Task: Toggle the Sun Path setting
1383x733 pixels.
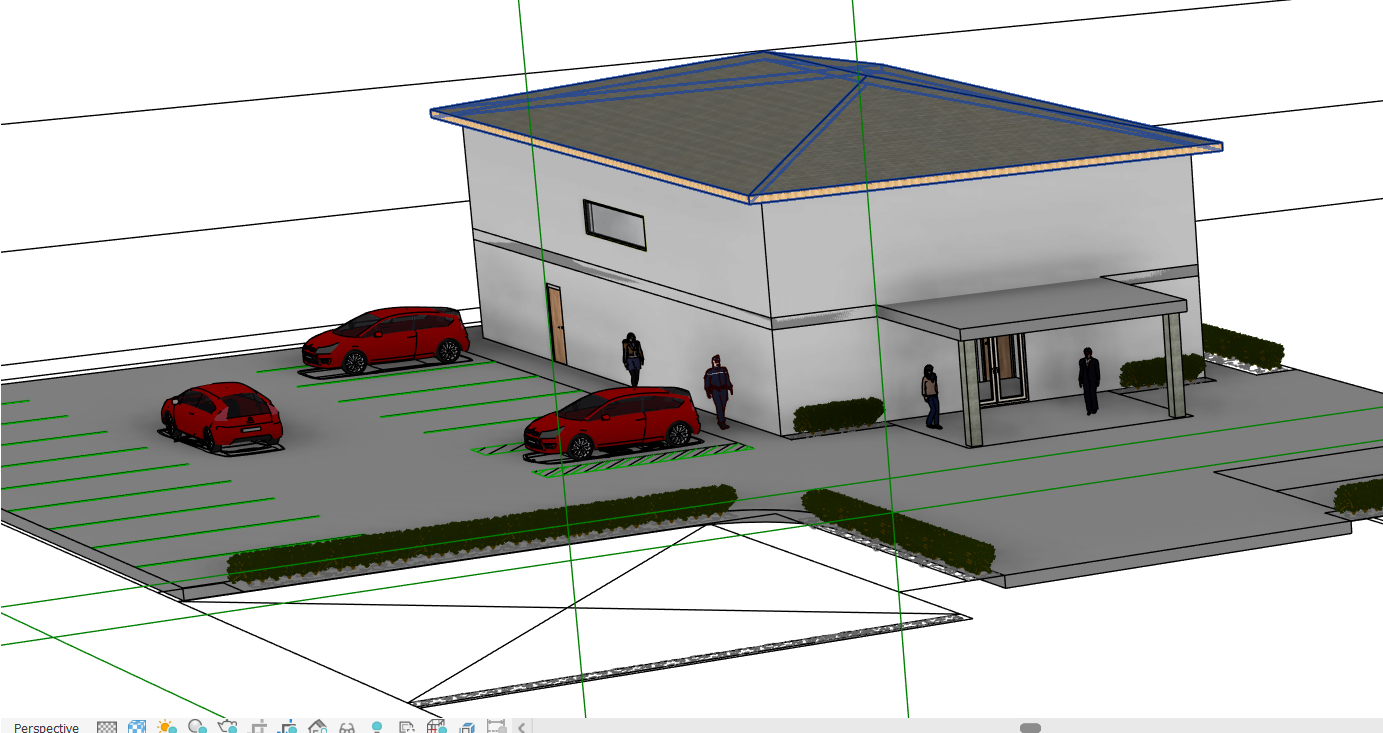Action: [x=166, y=727]
